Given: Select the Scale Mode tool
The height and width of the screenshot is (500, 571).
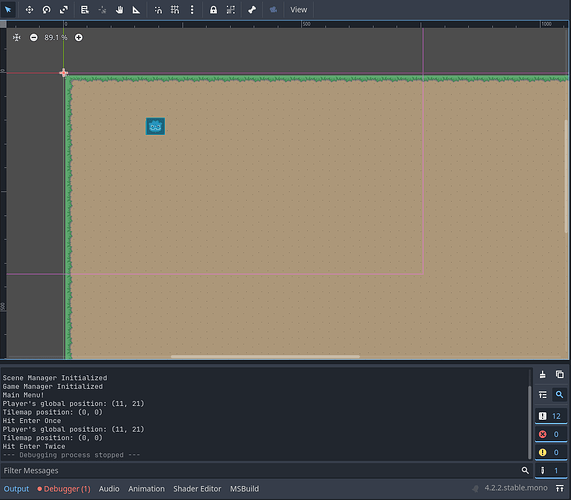Looking at the screenshot, I should pyautogui.click(x=64, y=10).
